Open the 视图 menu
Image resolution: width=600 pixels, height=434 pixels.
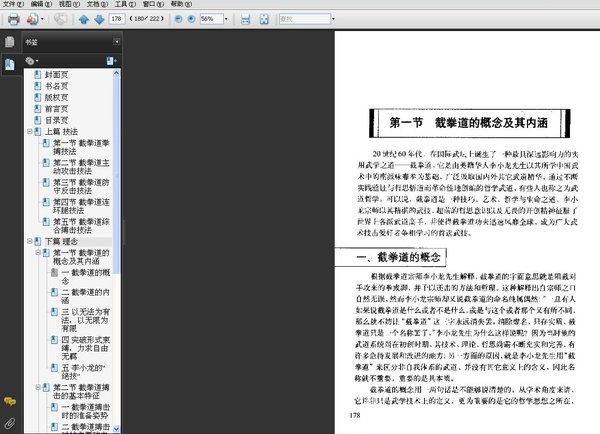pyautogui.click(x=69, y=4)
